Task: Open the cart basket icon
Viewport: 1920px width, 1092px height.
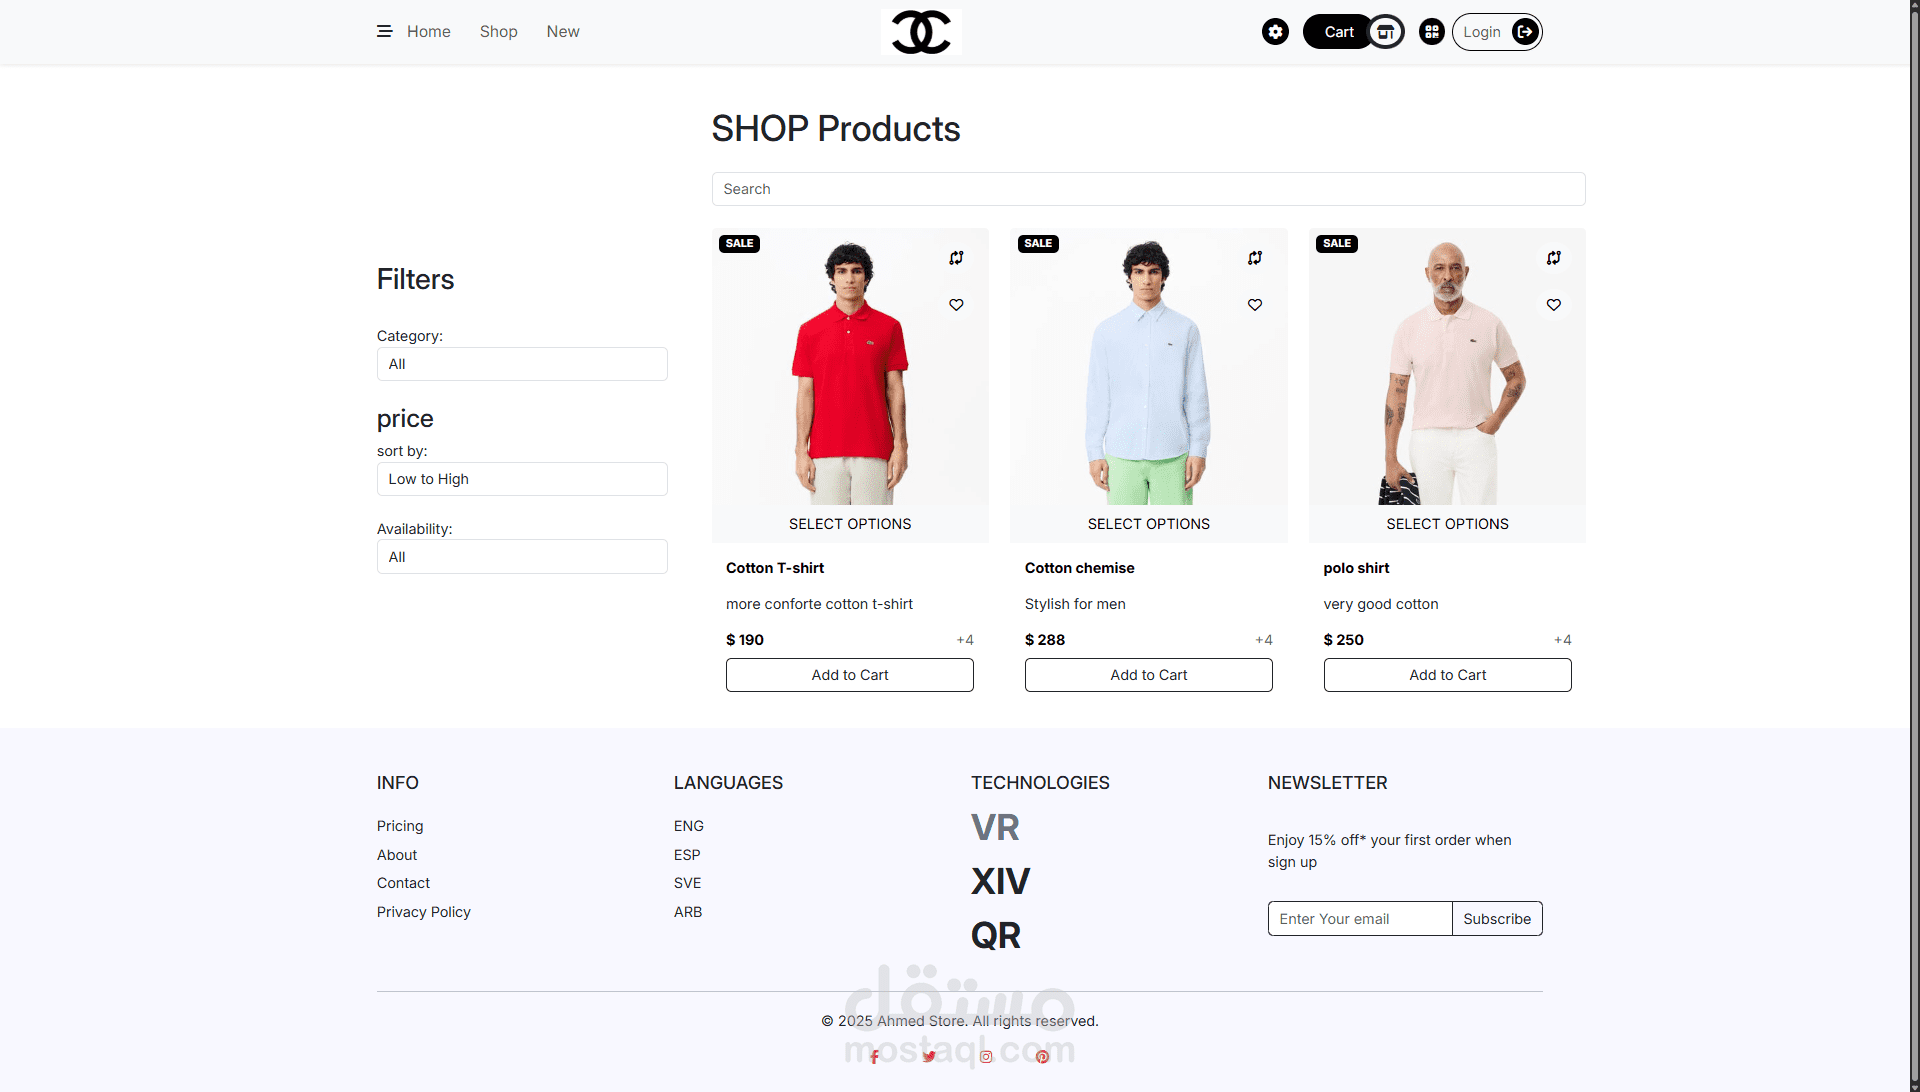Action: pos(1386,32)
